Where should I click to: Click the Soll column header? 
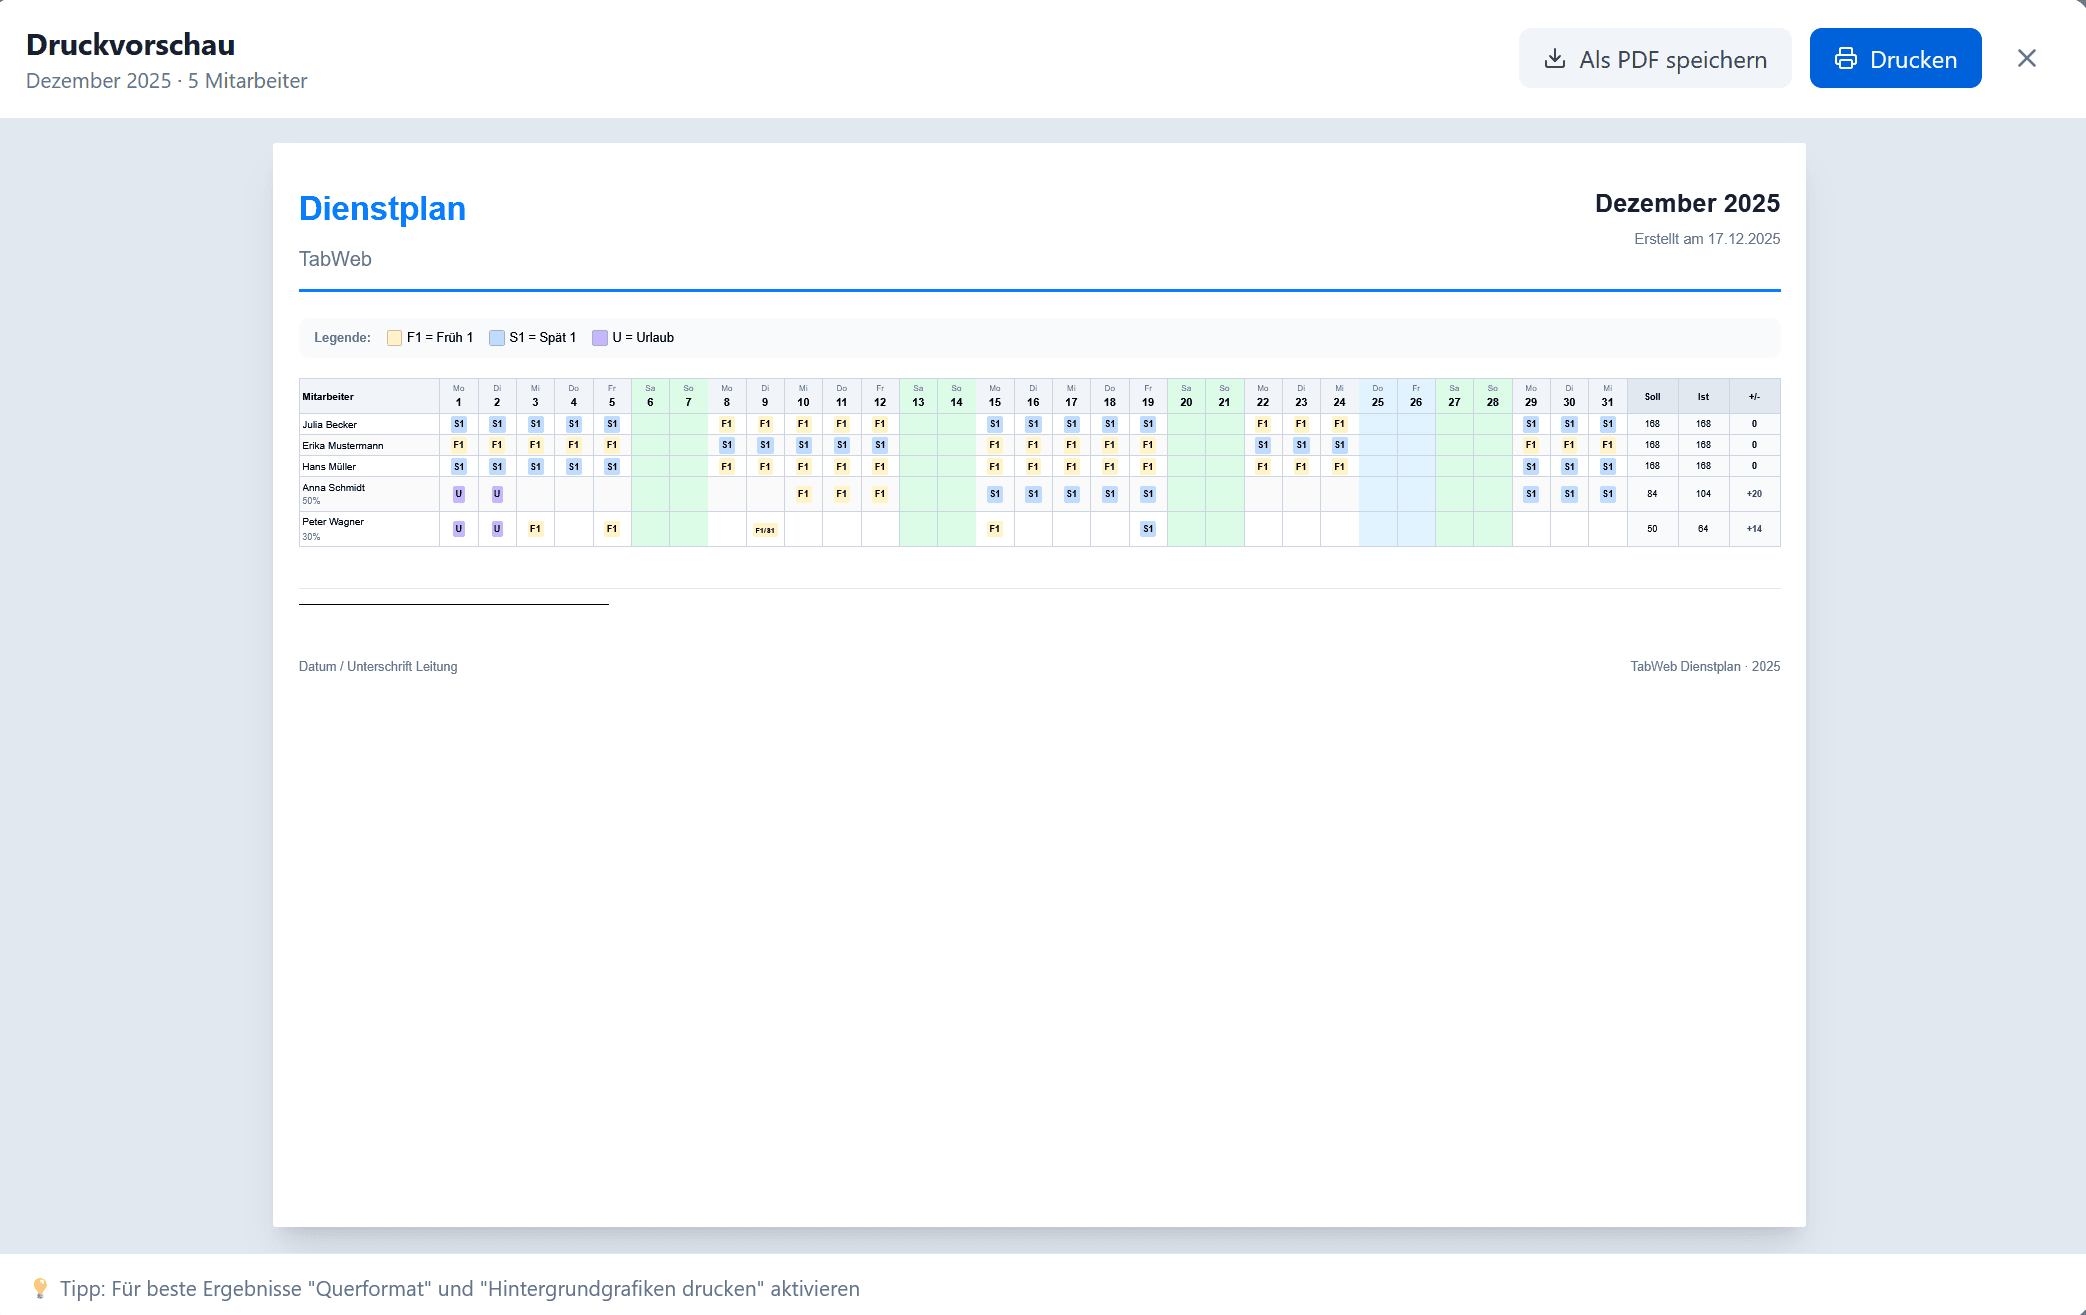[x=1652, y=396]
